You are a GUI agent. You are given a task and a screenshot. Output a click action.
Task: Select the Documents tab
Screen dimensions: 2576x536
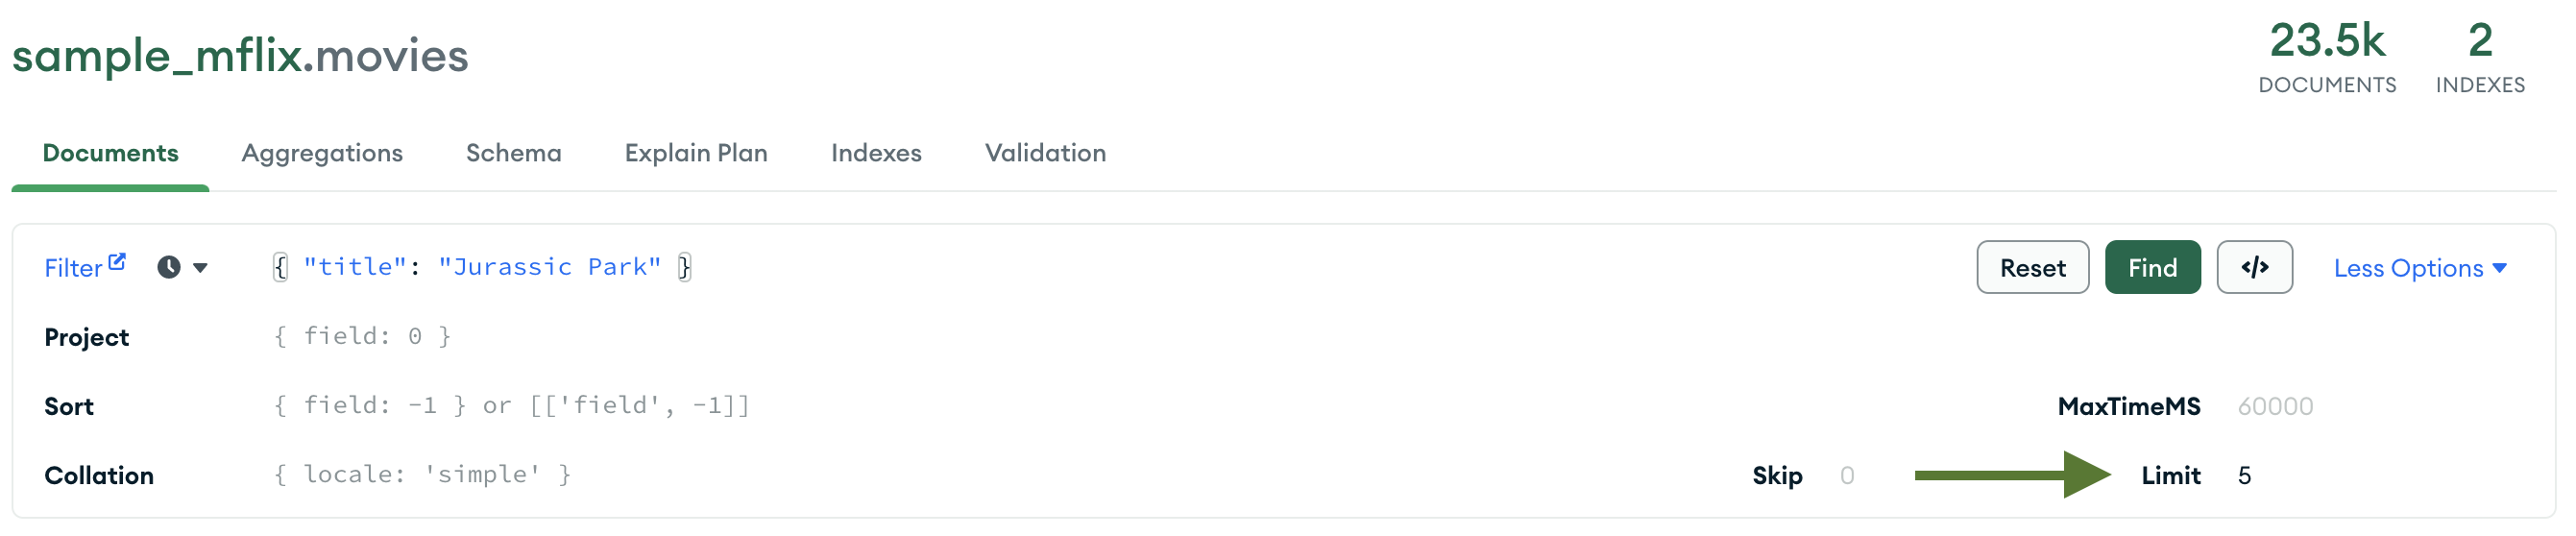coord(110,153)
